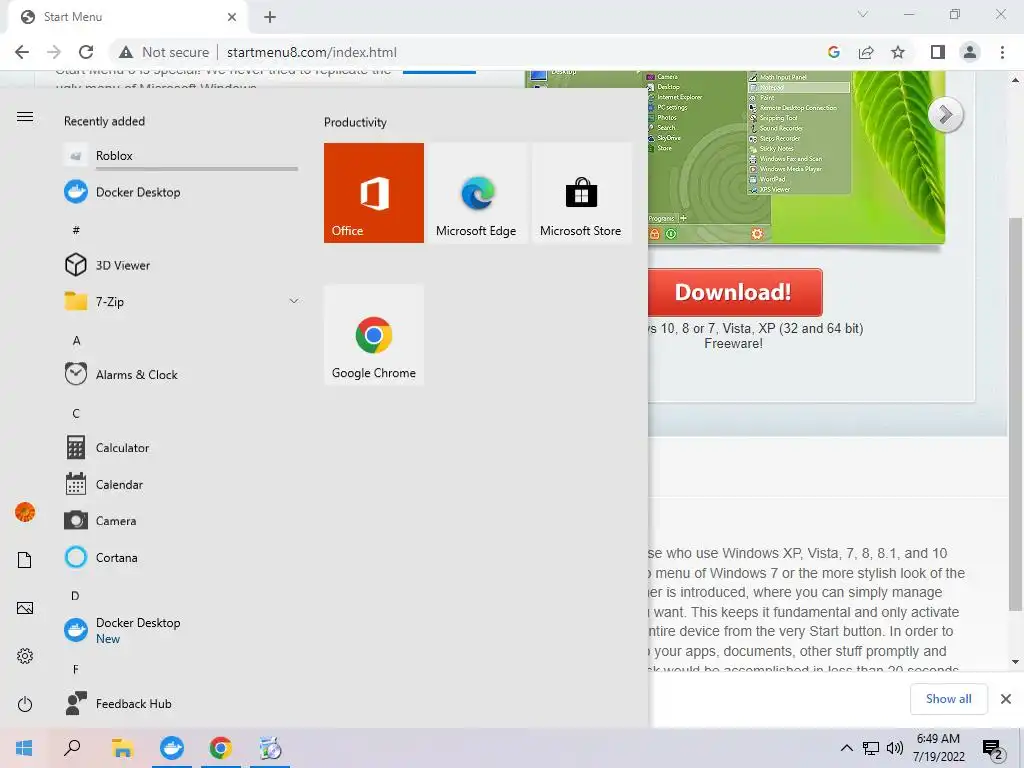Open the notification center icon
This screenshot has height=768, width=1024.
[993, 750]
